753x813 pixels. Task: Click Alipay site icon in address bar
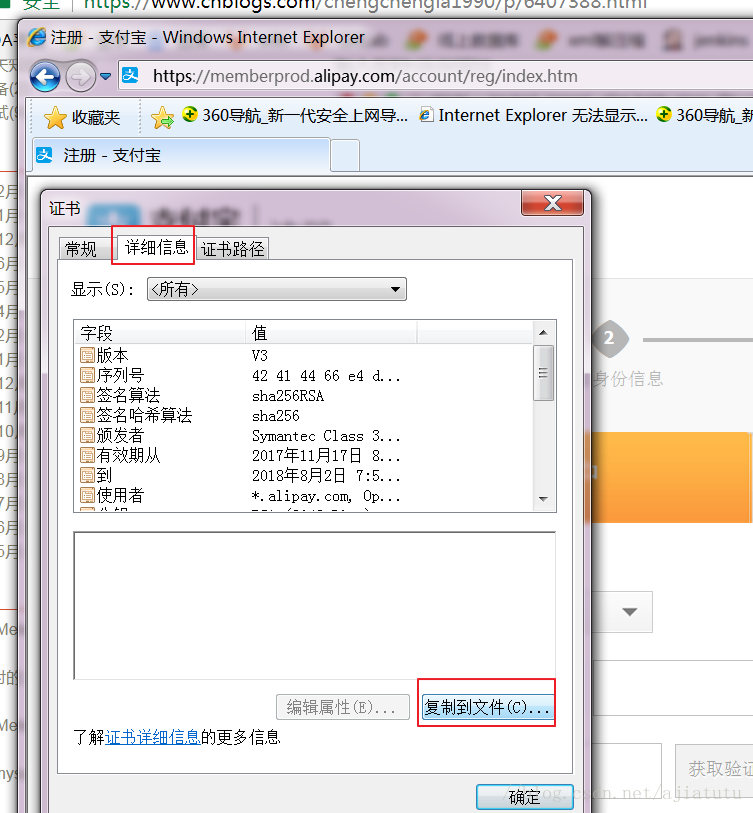pyautogui.click(x=130, y=76)
